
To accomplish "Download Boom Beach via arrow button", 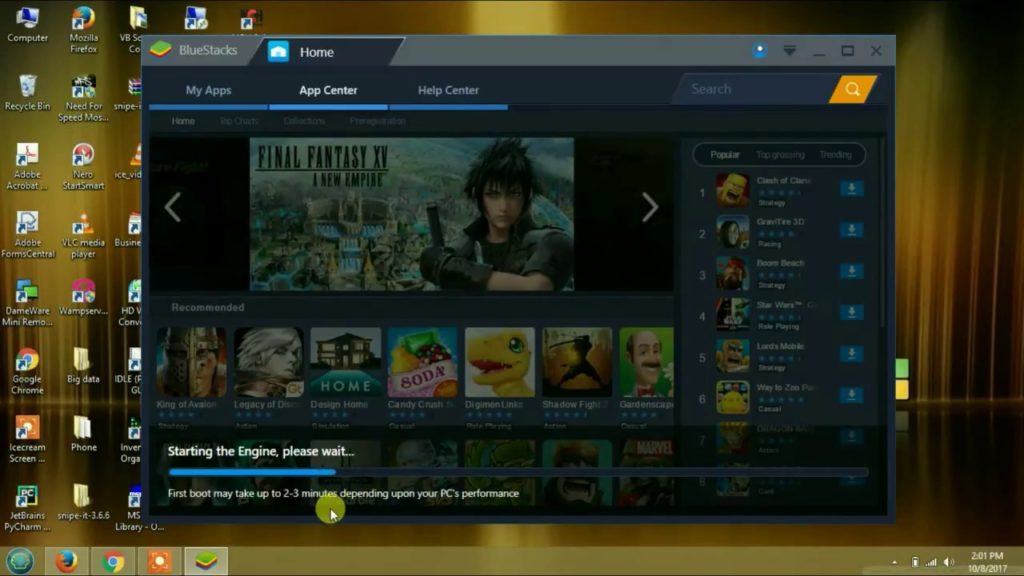I will (x=852, y=271).
